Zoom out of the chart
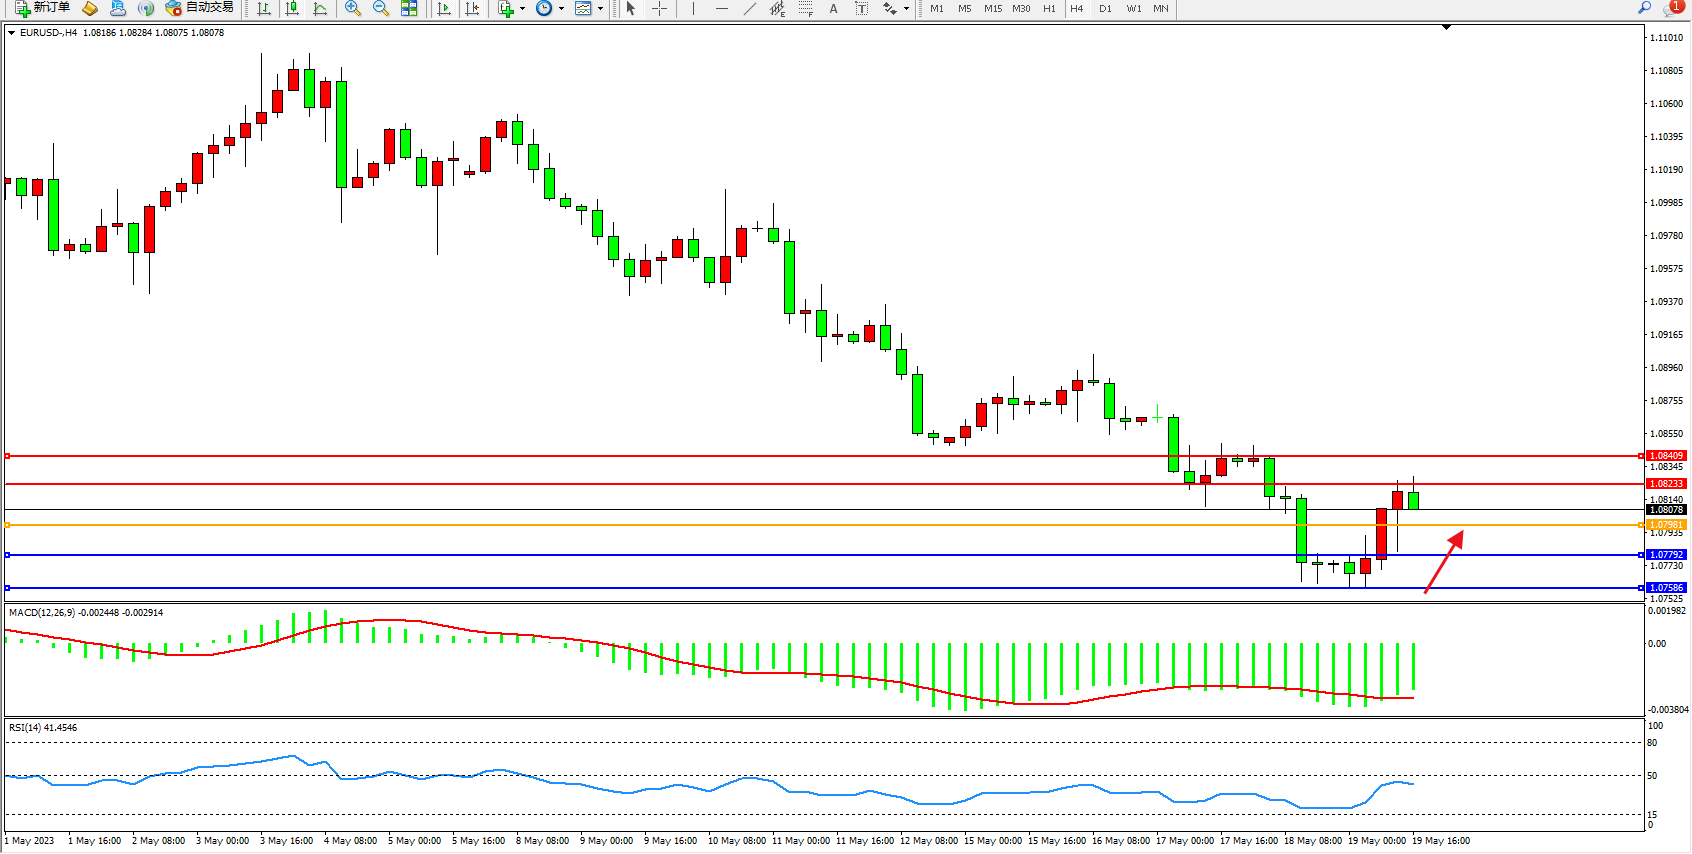This screenshot has width=1692, height=854. click(381, 8)
